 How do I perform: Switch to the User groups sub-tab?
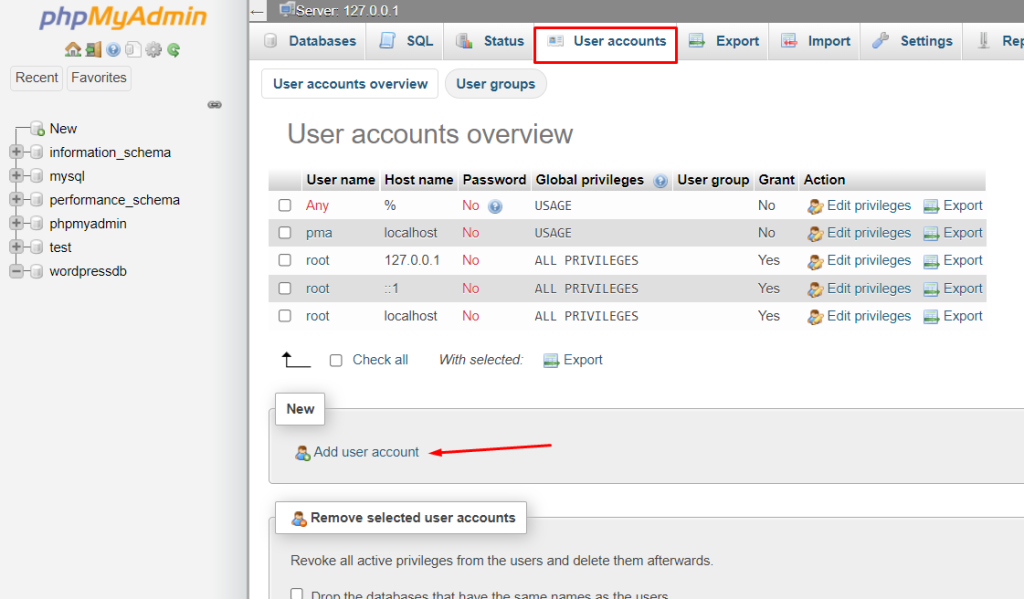pos(496,84)
